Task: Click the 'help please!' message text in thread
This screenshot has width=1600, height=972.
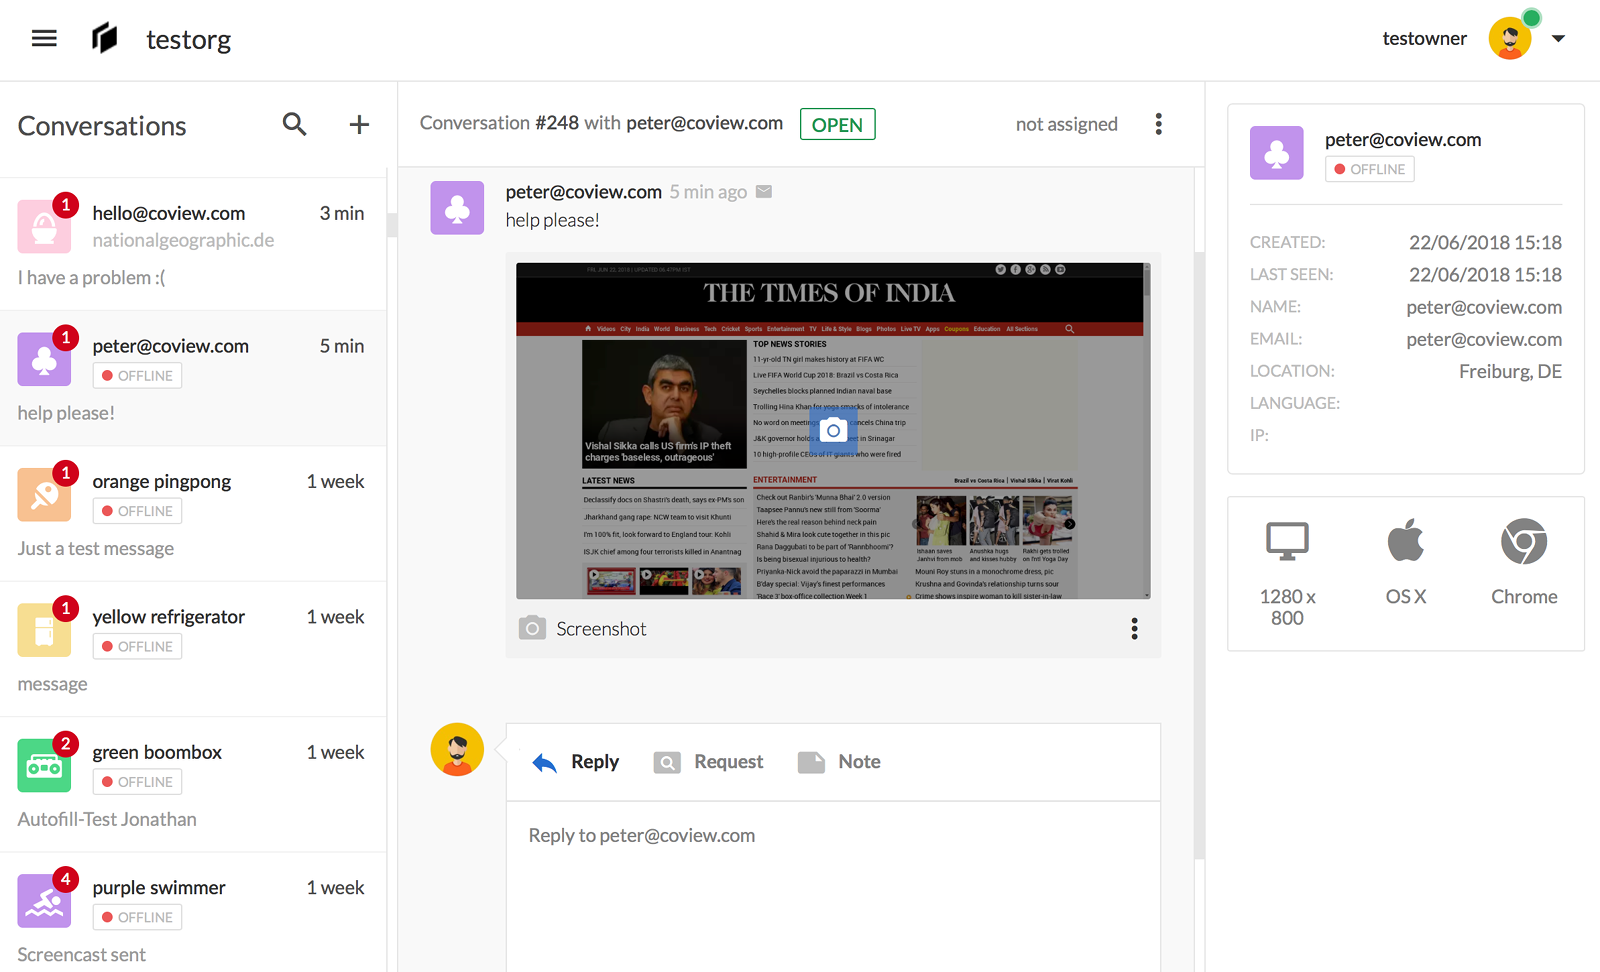Action: [x=552, y=220]
